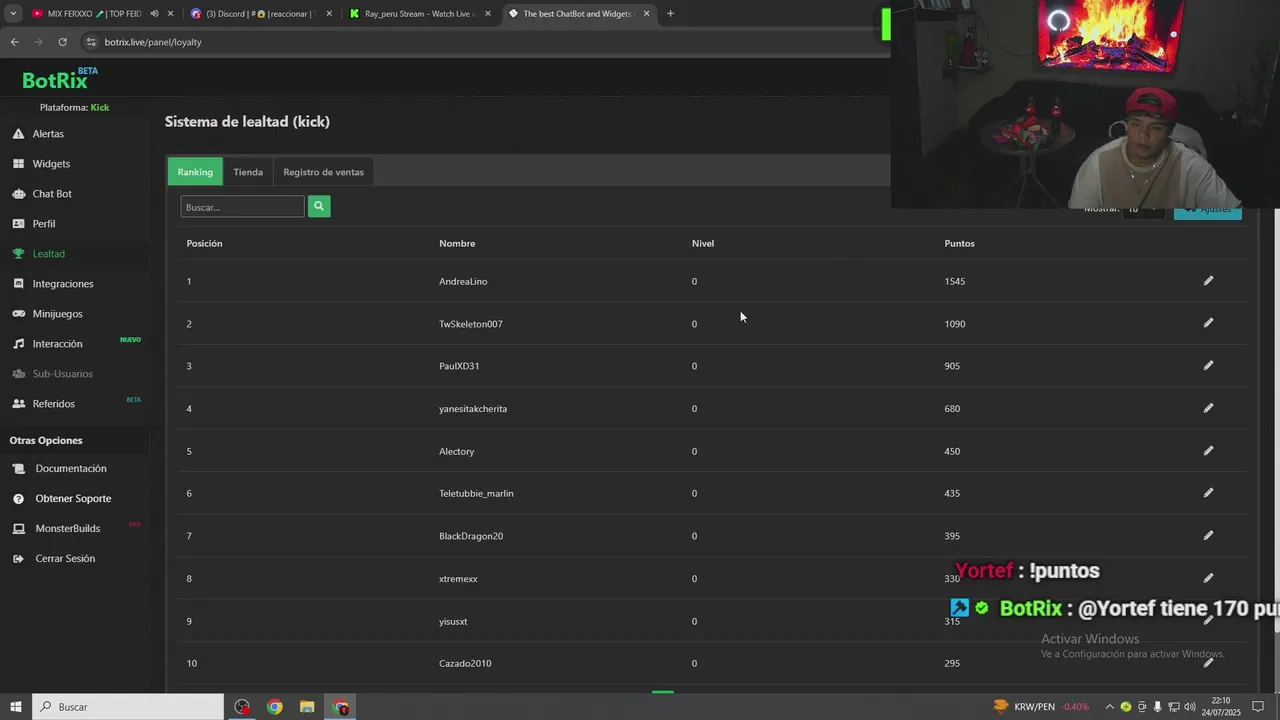Open the Windows notification center icon

coord(1259,707)
